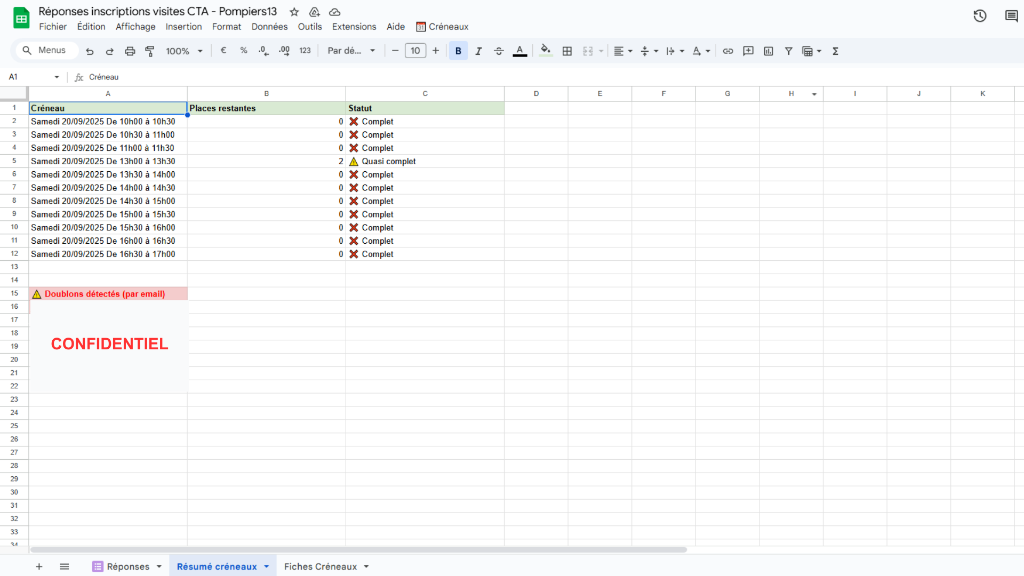This screenshot has height=576, width=1024.
Task: Open text wrapping options
Action: coord(675,51)
